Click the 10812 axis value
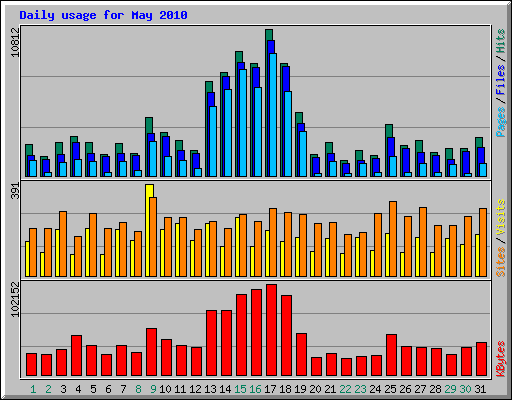 tap(15, 42)
